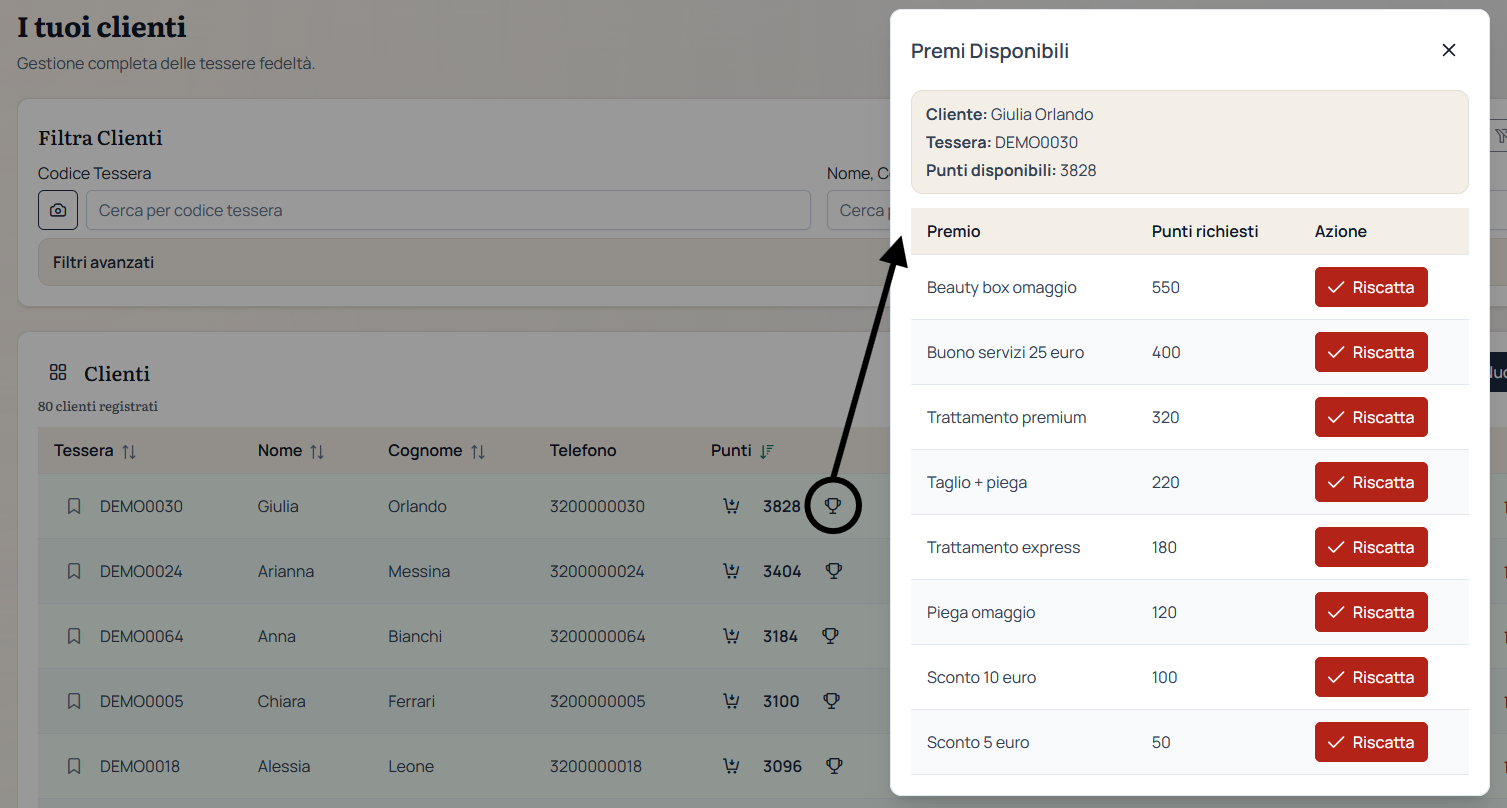The image size is (1507, 808).
Task: Redeem Trattamento express reward
Action: pyautogui.click(x=1371, y=547)
